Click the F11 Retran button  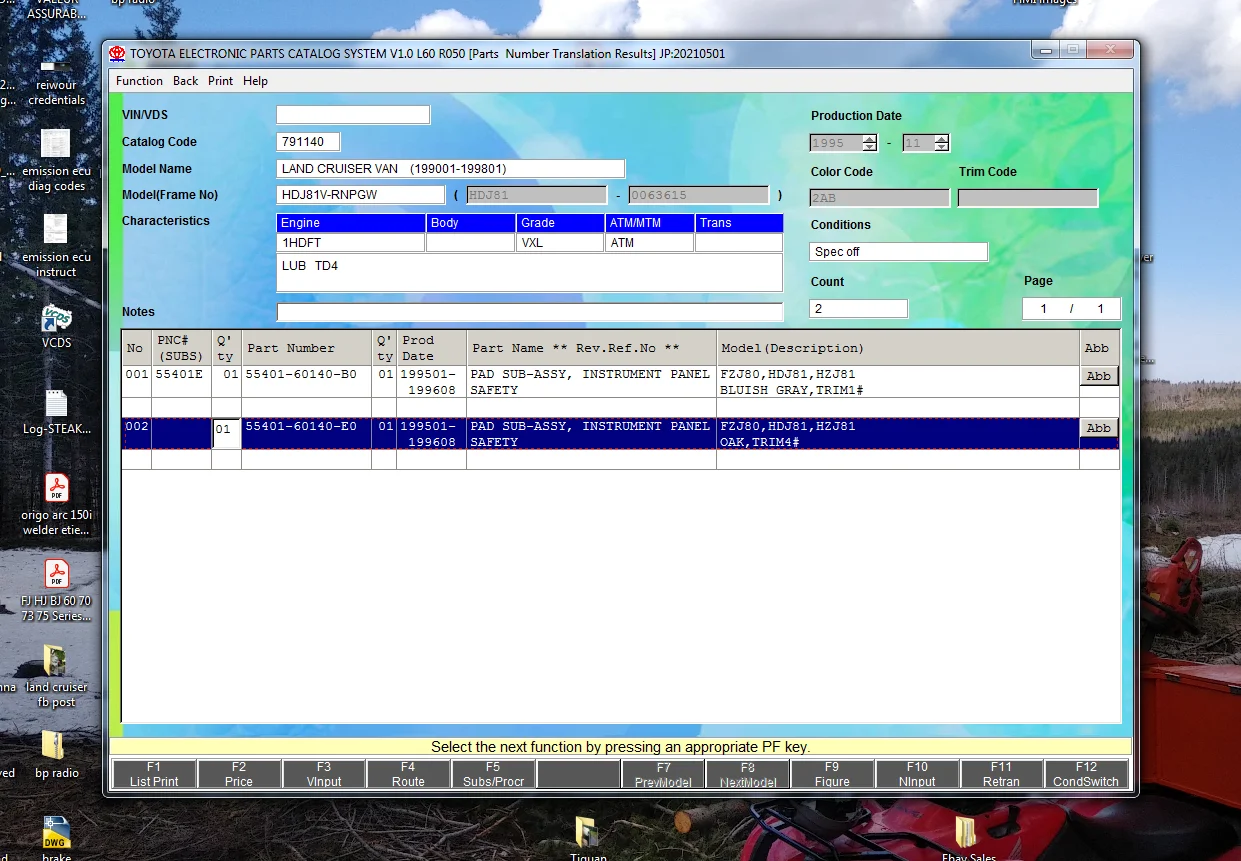pos(1001,774)
